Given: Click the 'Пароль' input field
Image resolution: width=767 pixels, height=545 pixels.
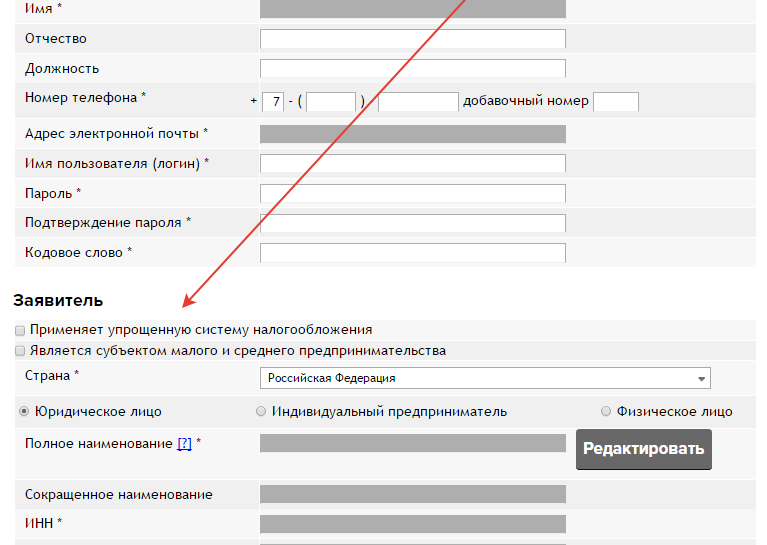Looking at the screenshot, I should pyautogui.click(x=412, y=193).
